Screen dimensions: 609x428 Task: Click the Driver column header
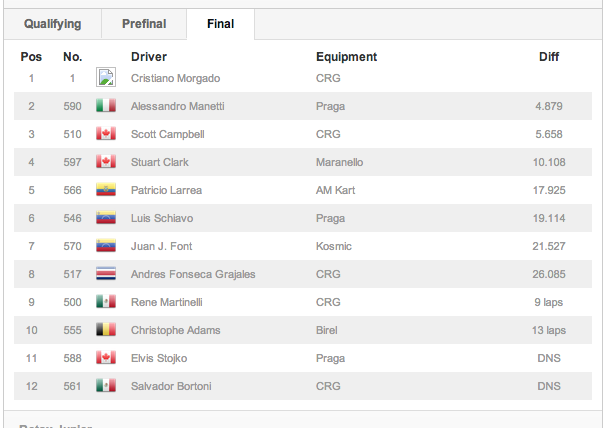coord(149,57)
